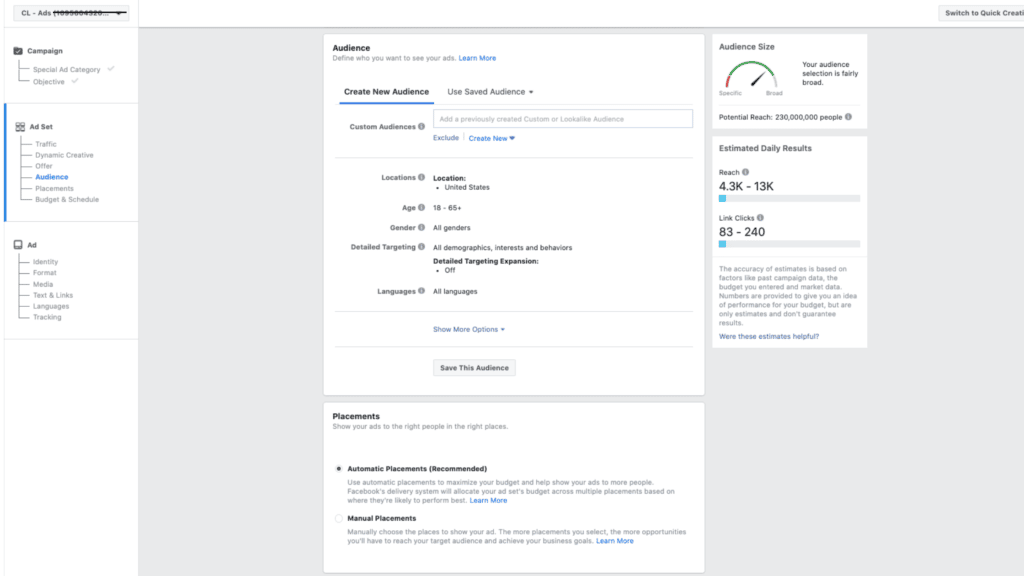Click the Ad section icon in sidebar
The width and height of the screenshot is (1024, 576).
19,245
